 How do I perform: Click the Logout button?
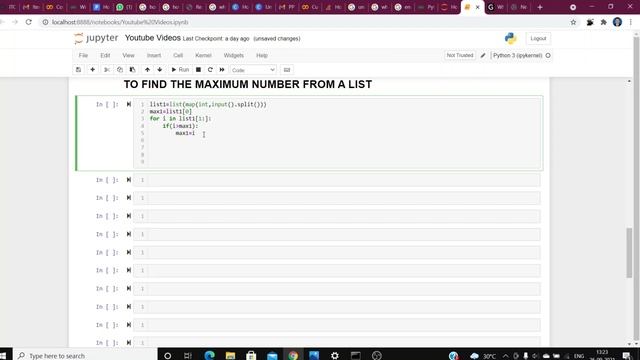[538, 38]
